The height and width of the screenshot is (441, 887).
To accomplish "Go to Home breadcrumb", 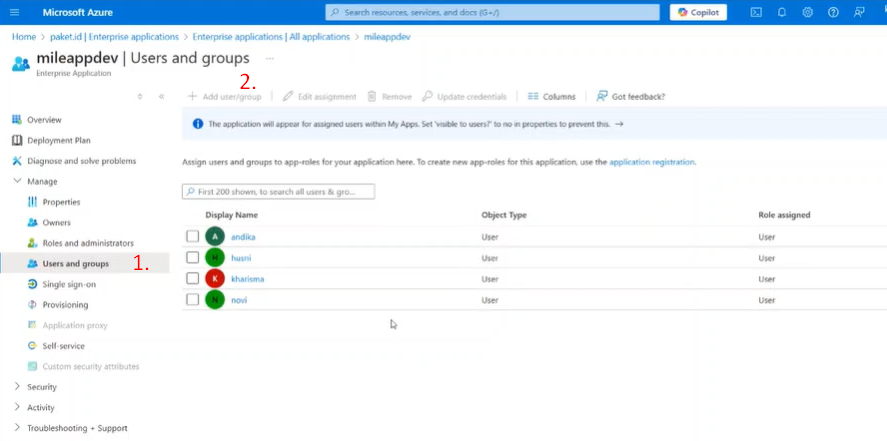I will [x=24, y=37].
